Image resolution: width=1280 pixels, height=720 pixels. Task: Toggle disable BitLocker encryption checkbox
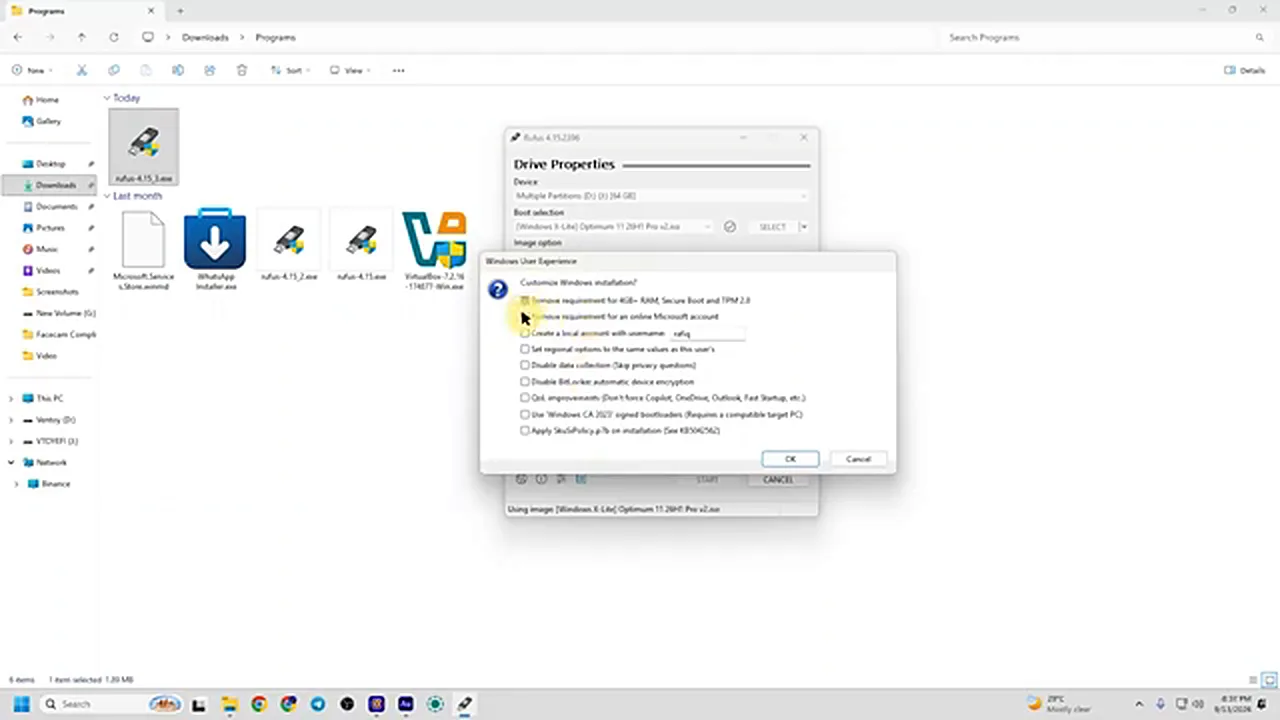[x=525, y=381]
